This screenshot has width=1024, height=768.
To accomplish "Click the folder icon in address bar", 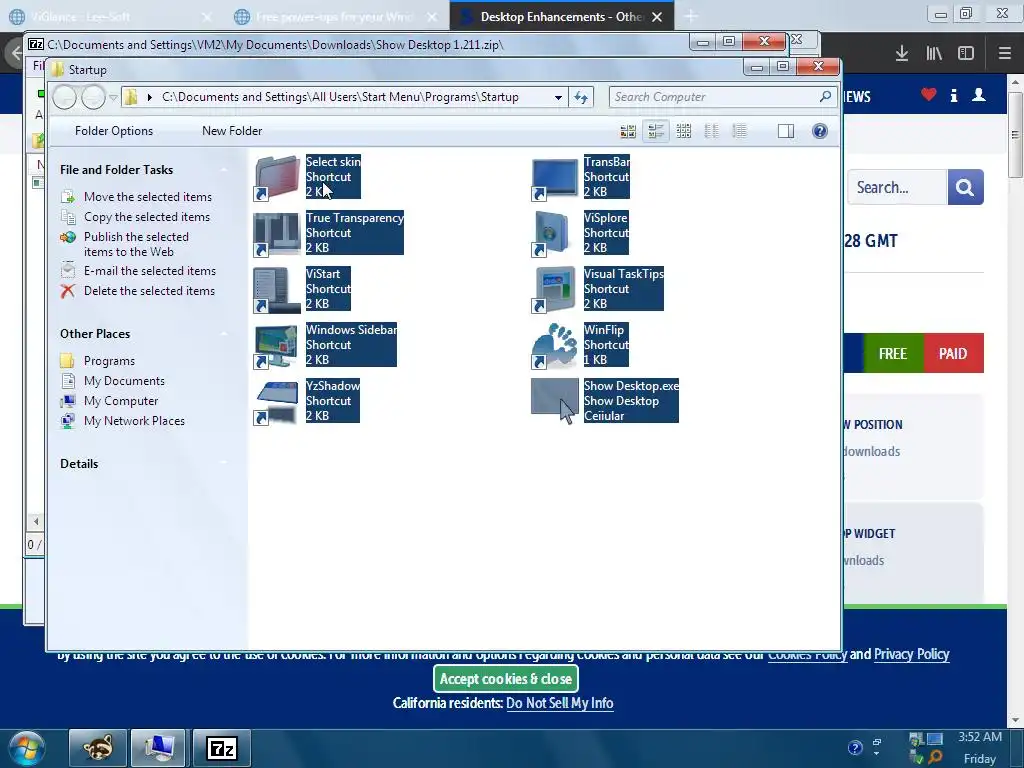I will (131, 97).
